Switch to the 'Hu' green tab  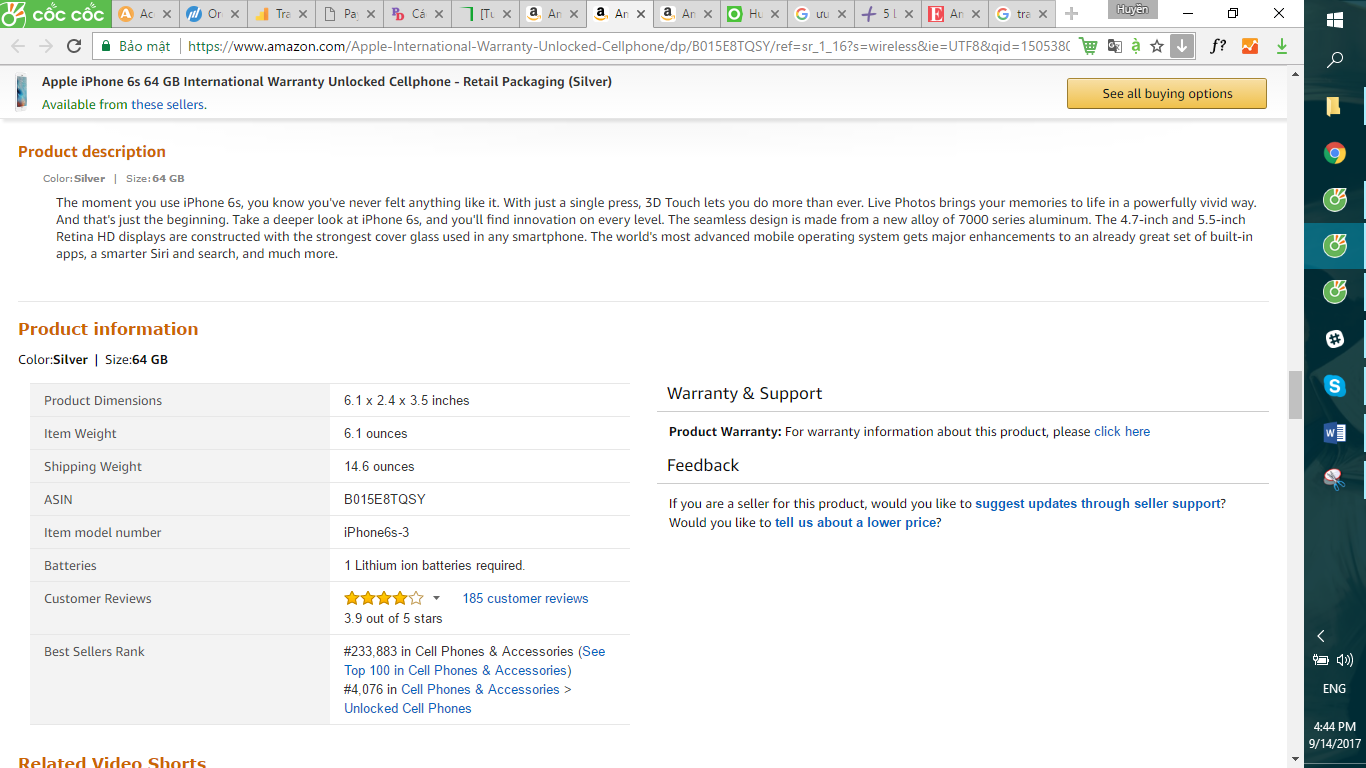[x=751, y=14]
